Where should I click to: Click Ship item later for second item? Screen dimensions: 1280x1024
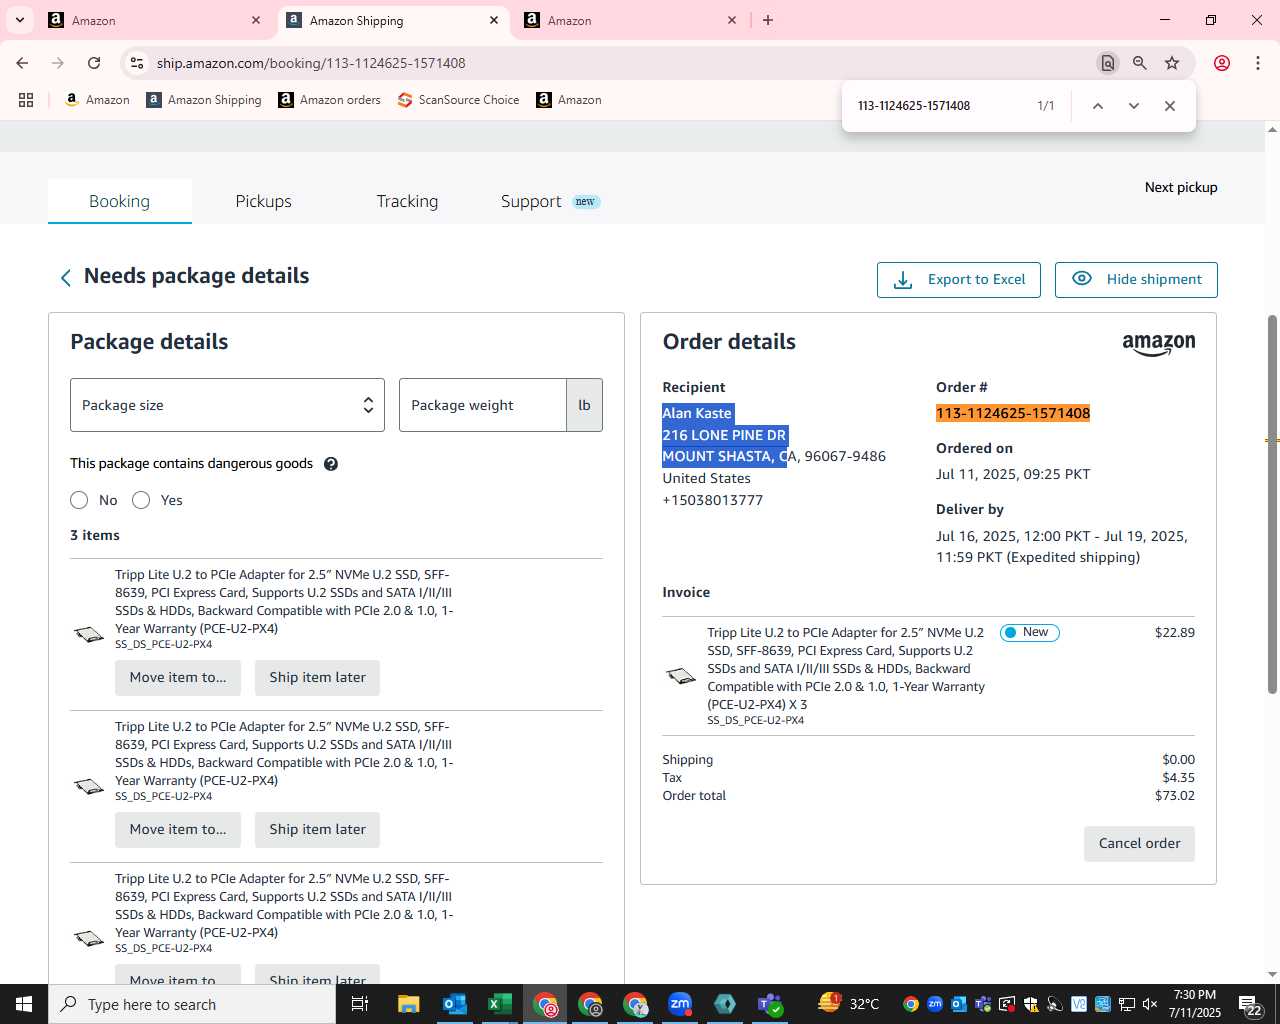pyautogui.click(x=317, y=830)
